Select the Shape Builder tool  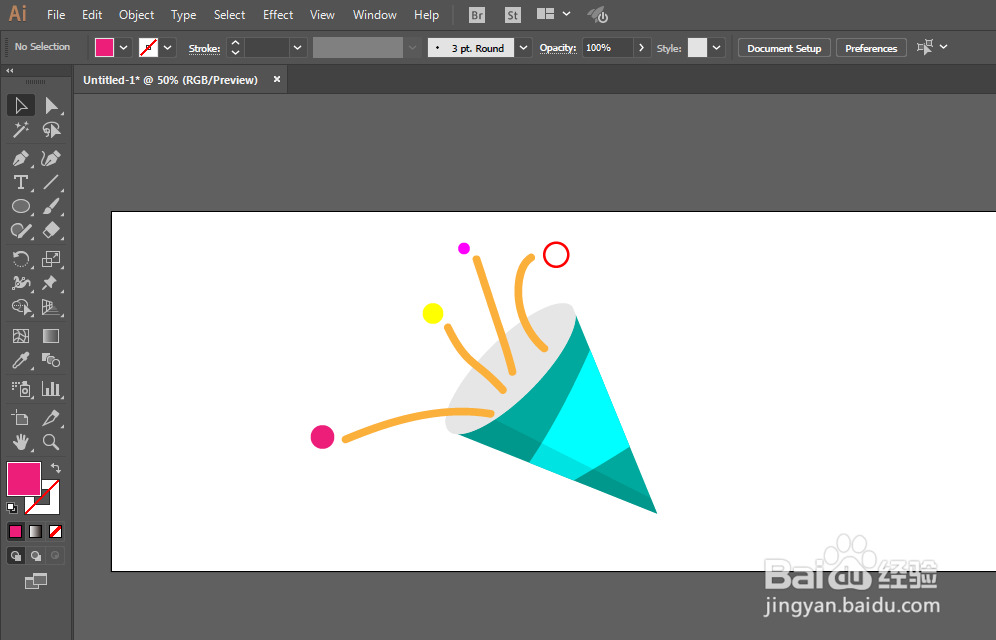pyautogui.click(x=21, y=307)
